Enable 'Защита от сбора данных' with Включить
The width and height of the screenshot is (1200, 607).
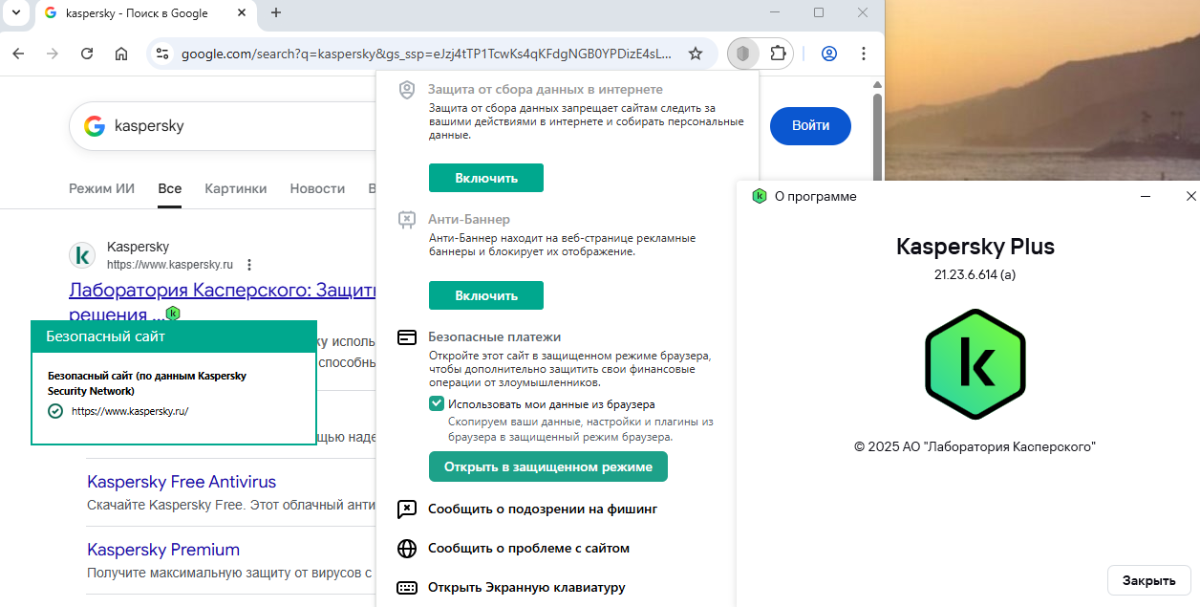[486, 178]
